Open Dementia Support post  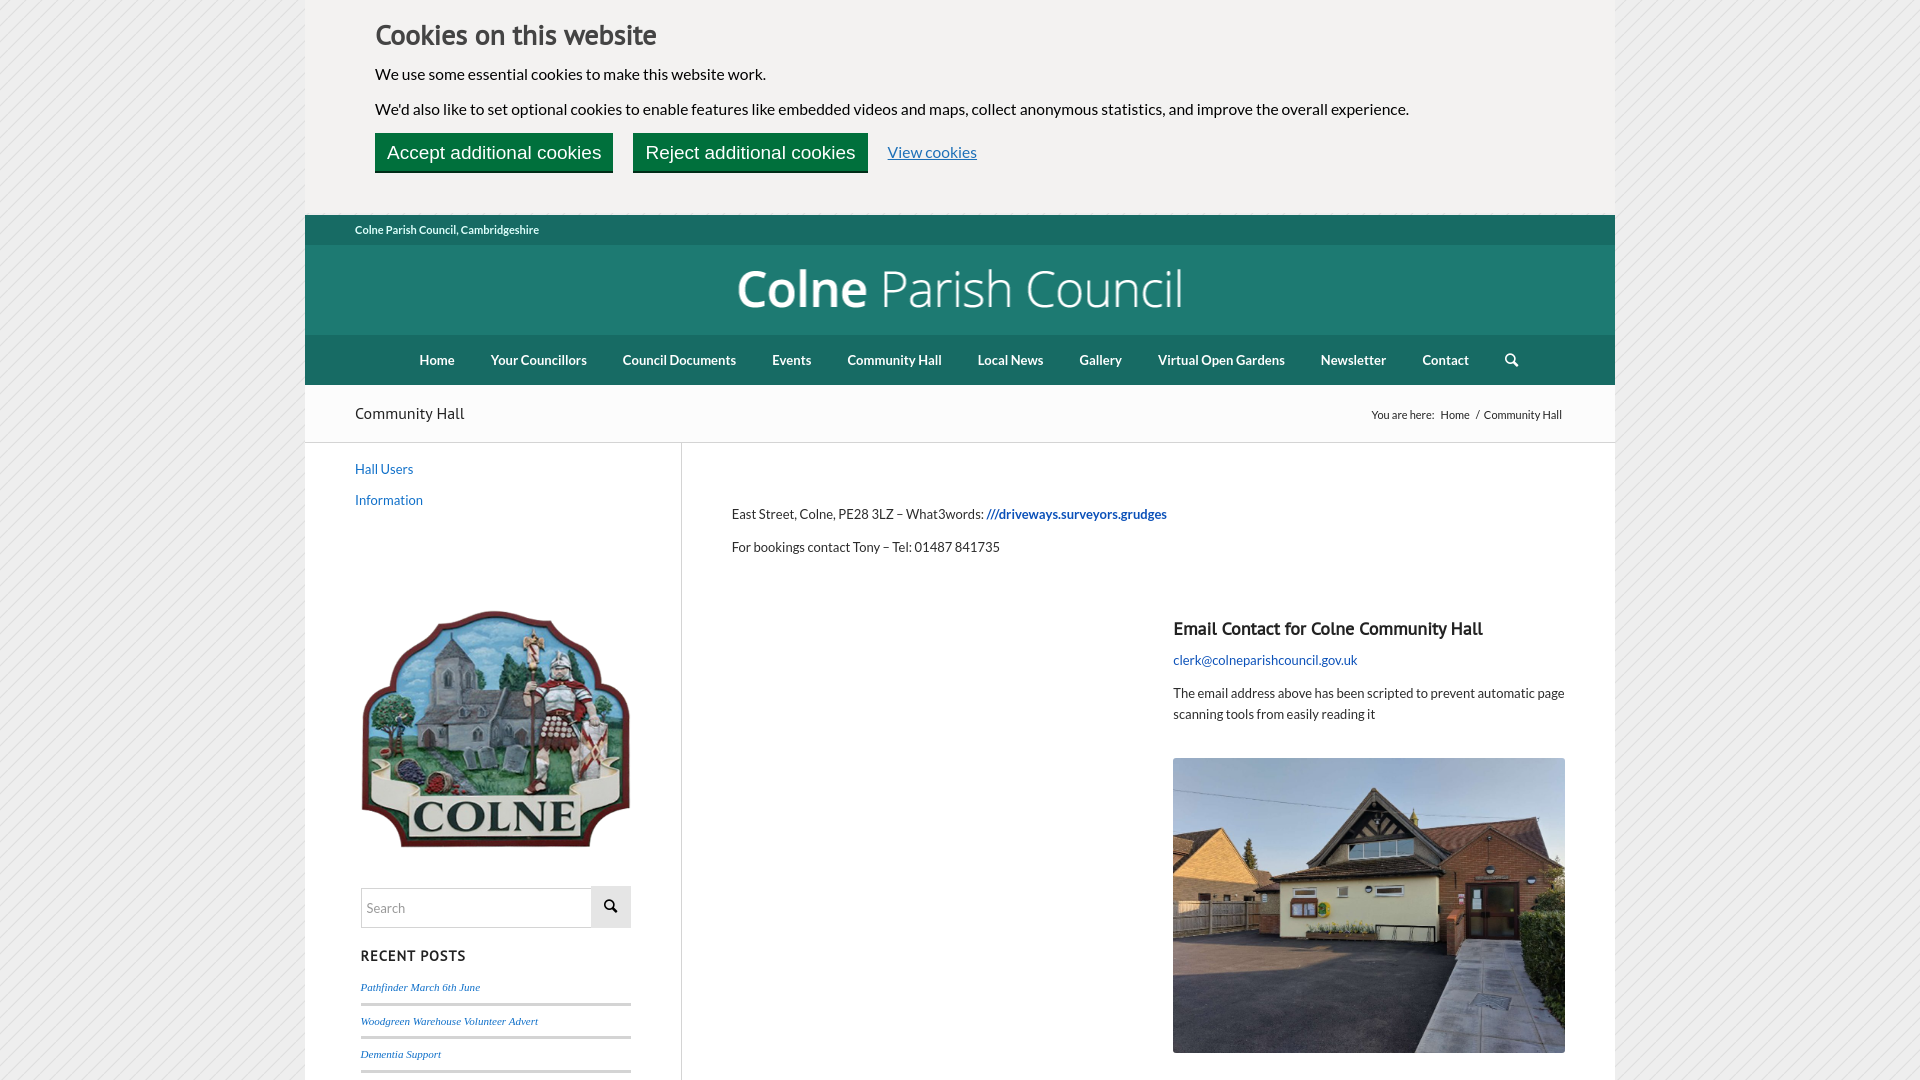pos(400,1054)
